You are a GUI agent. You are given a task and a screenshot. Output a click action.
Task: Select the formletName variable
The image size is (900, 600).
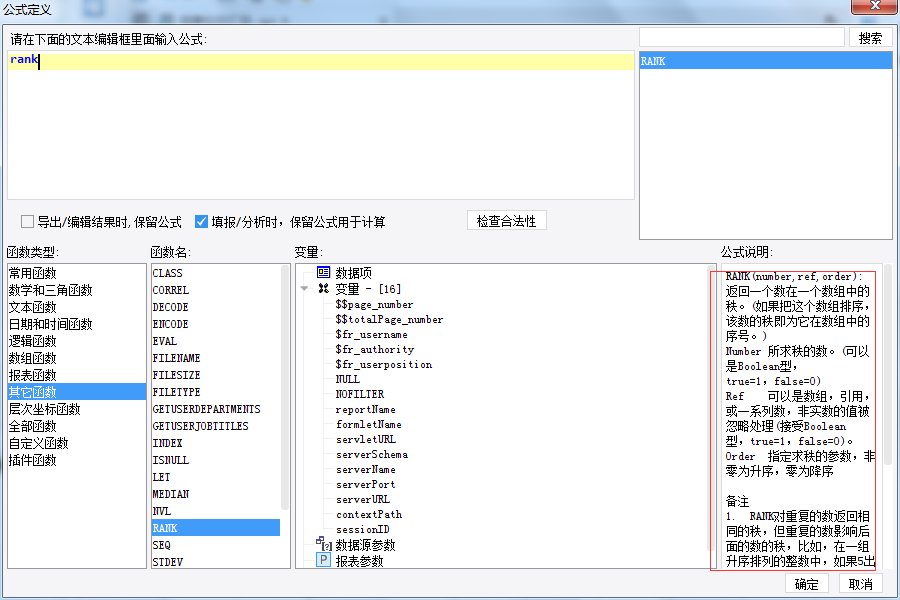pyautogui.click(x=368, y=424)
